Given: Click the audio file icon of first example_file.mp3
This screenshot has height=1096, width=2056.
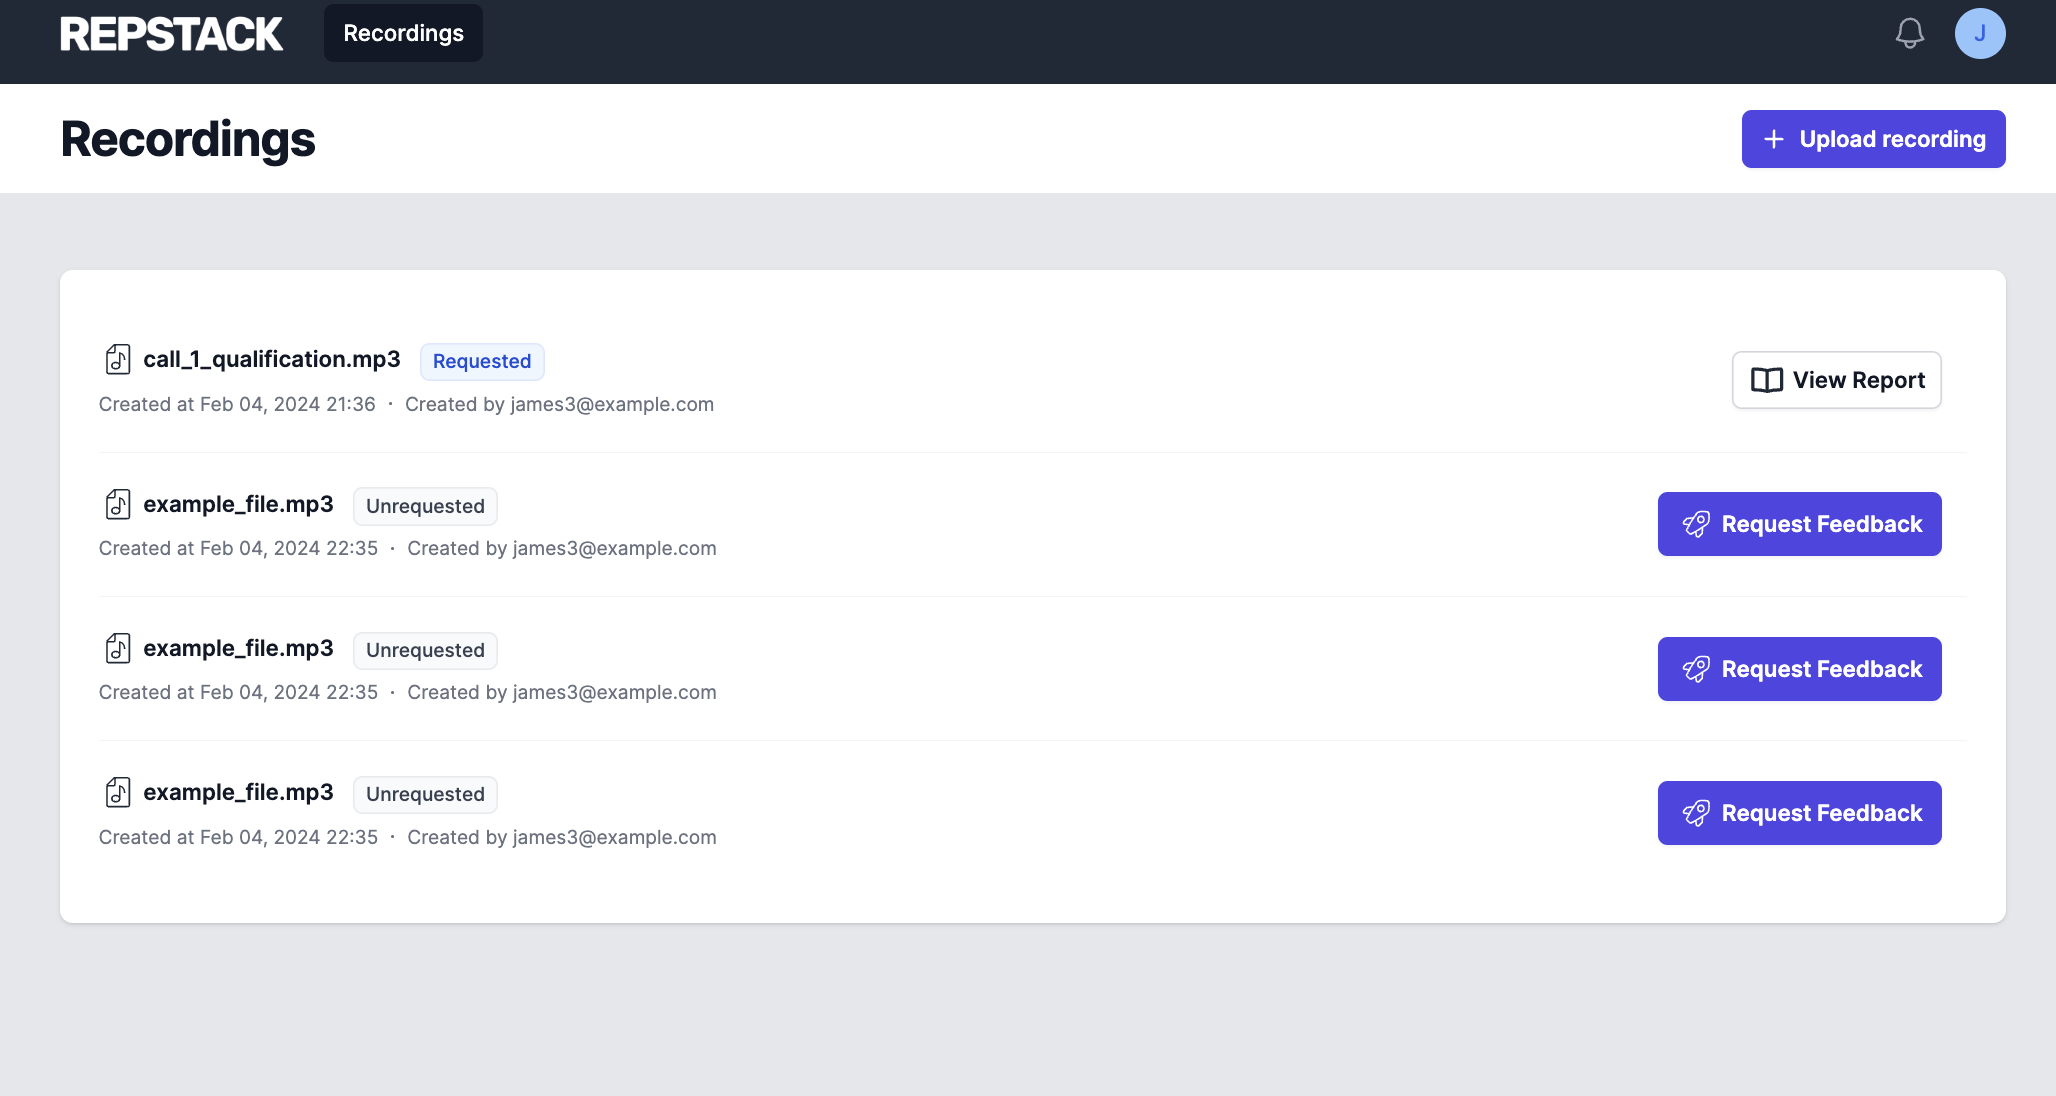Looking at the screenshot, I should tap(118, 504).
